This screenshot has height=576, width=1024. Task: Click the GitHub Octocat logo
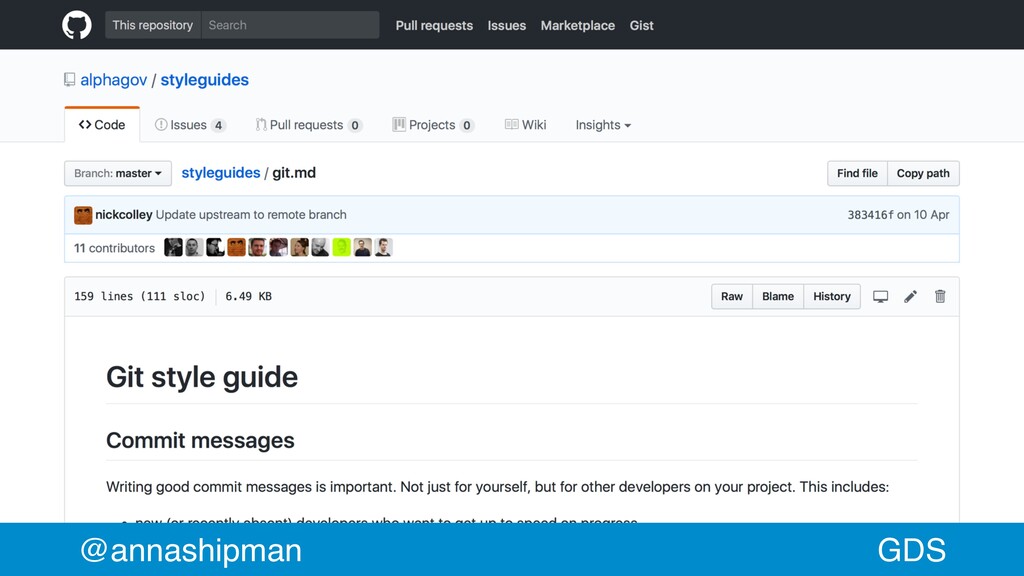point(76,25)
